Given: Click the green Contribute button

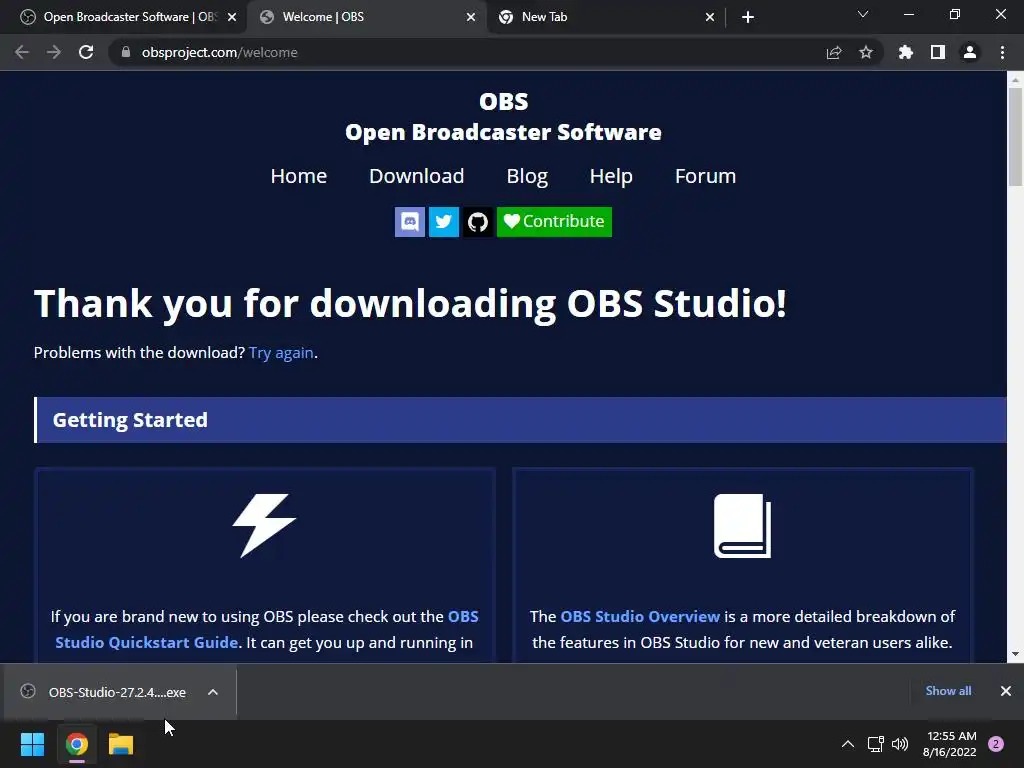Looking at the screenshot, I should 554,222.
